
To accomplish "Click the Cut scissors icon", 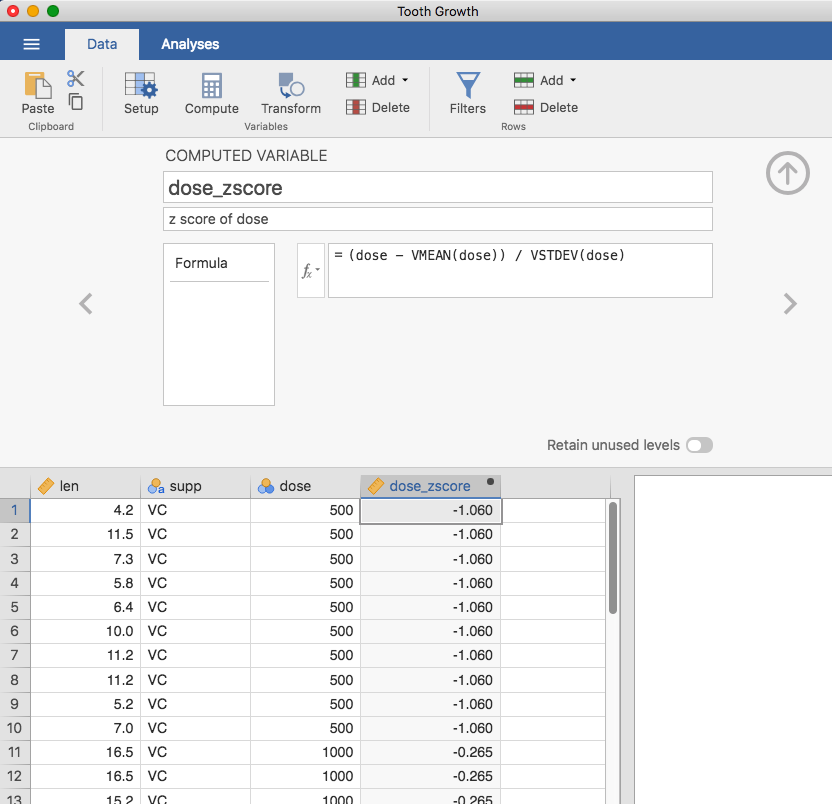I will pos(75,79).
